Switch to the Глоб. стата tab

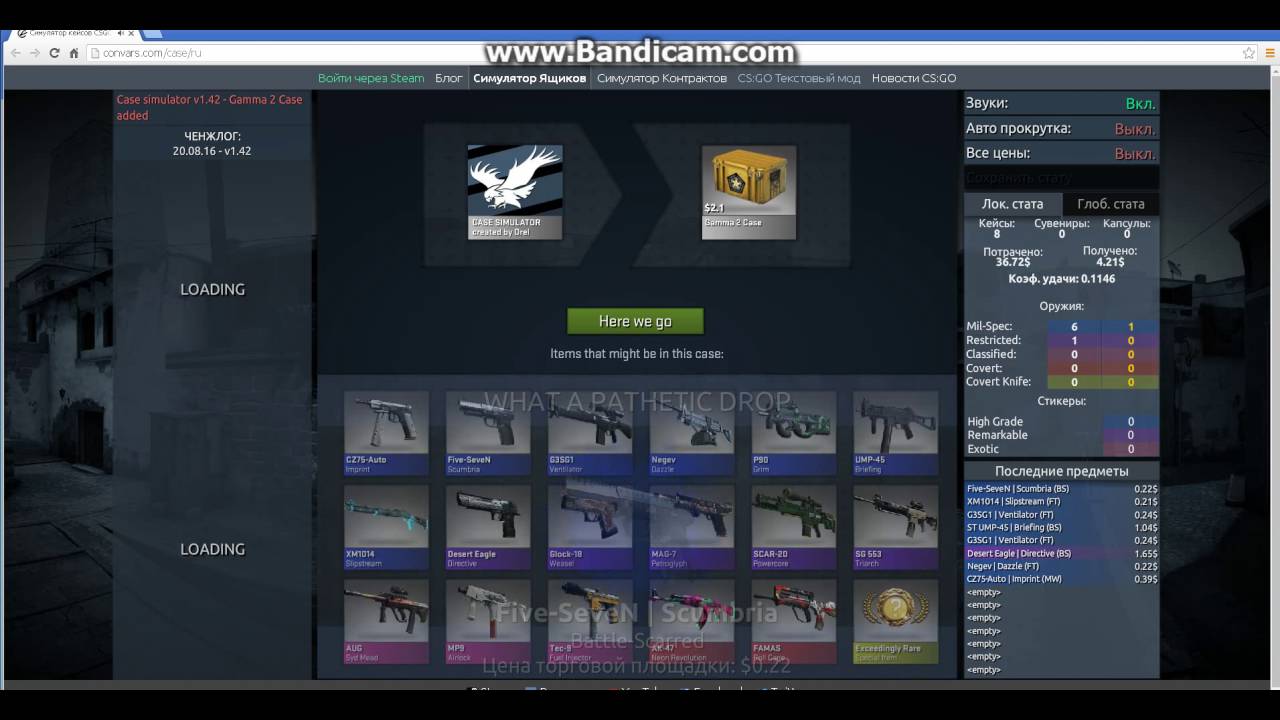point(1110,204)
